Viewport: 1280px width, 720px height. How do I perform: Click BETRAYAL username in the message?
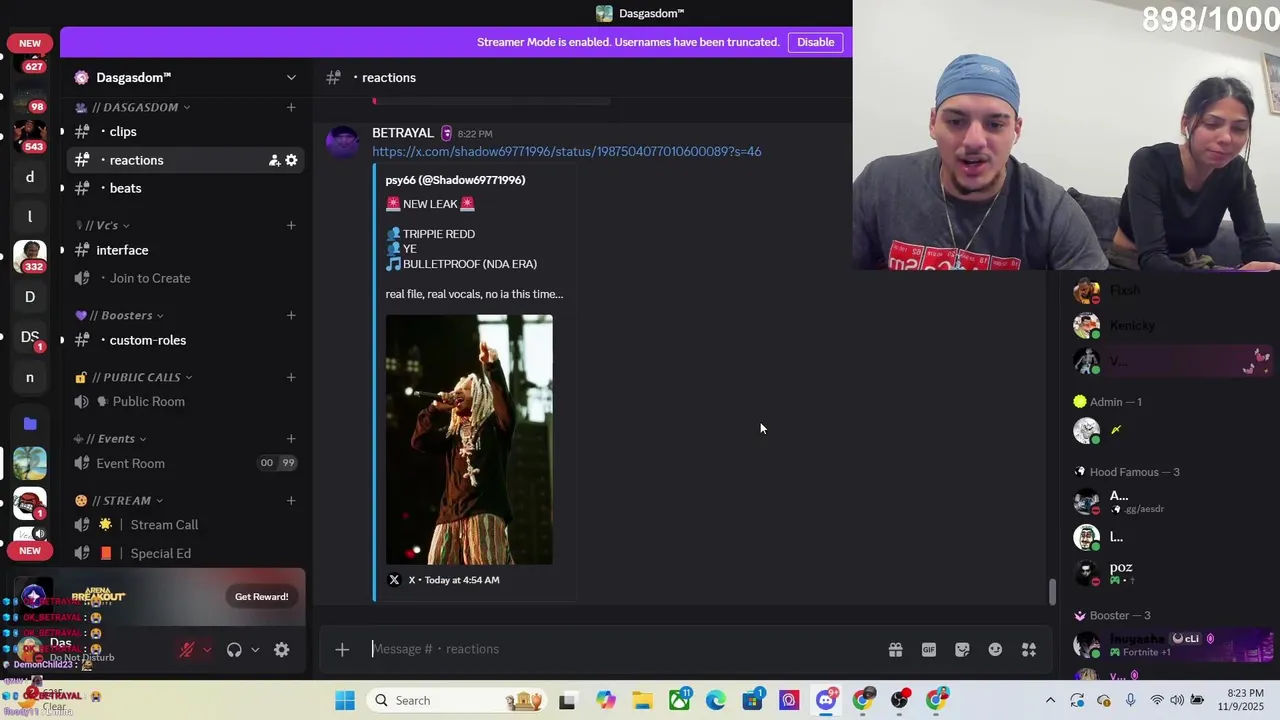pos(403,133)
